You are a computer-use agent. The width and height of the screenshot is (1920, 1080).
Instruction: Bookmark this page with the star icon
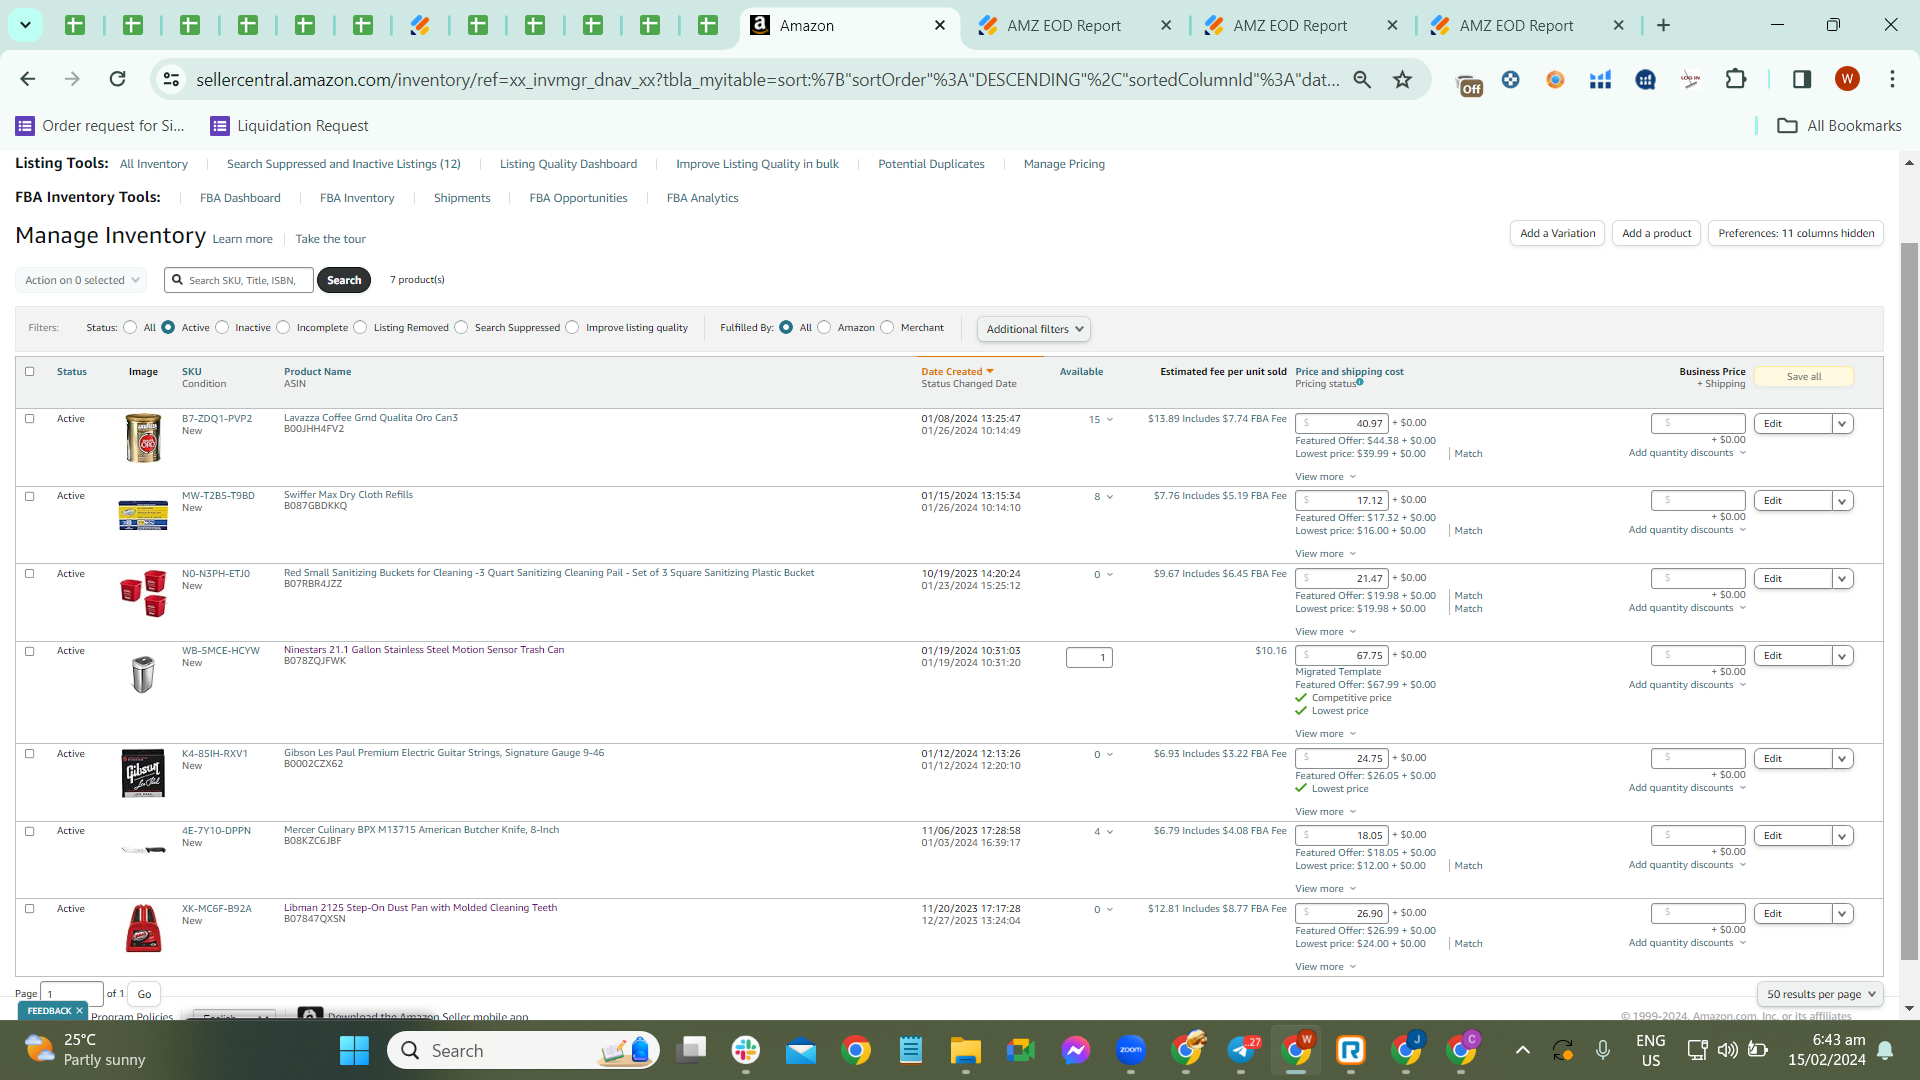pyautogui.click(x=1403, y=79)
